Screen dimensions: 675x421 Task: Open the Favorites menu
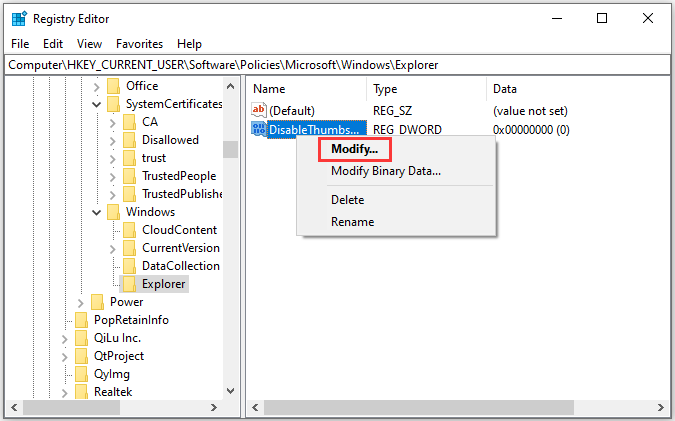[139, 44]
